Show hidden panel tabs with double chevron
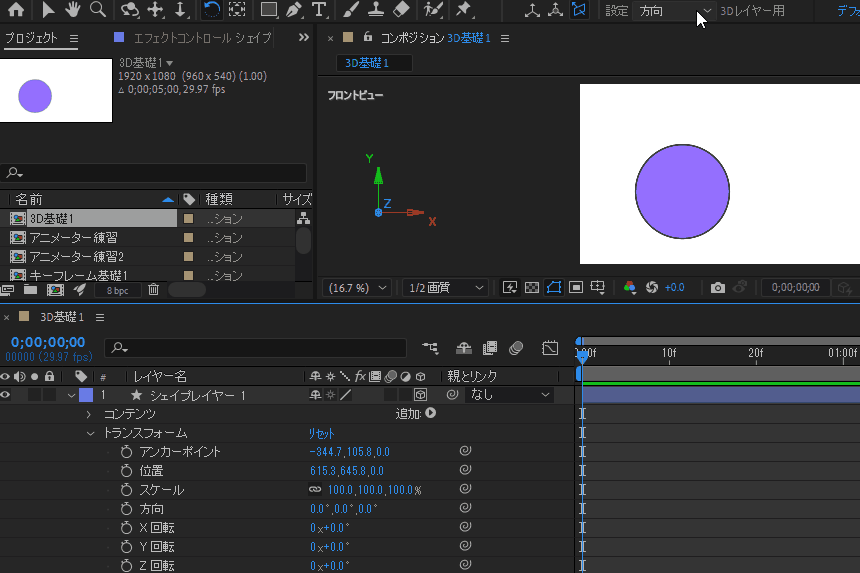Viewport: 860px width, 573px height. pos(303,37)
